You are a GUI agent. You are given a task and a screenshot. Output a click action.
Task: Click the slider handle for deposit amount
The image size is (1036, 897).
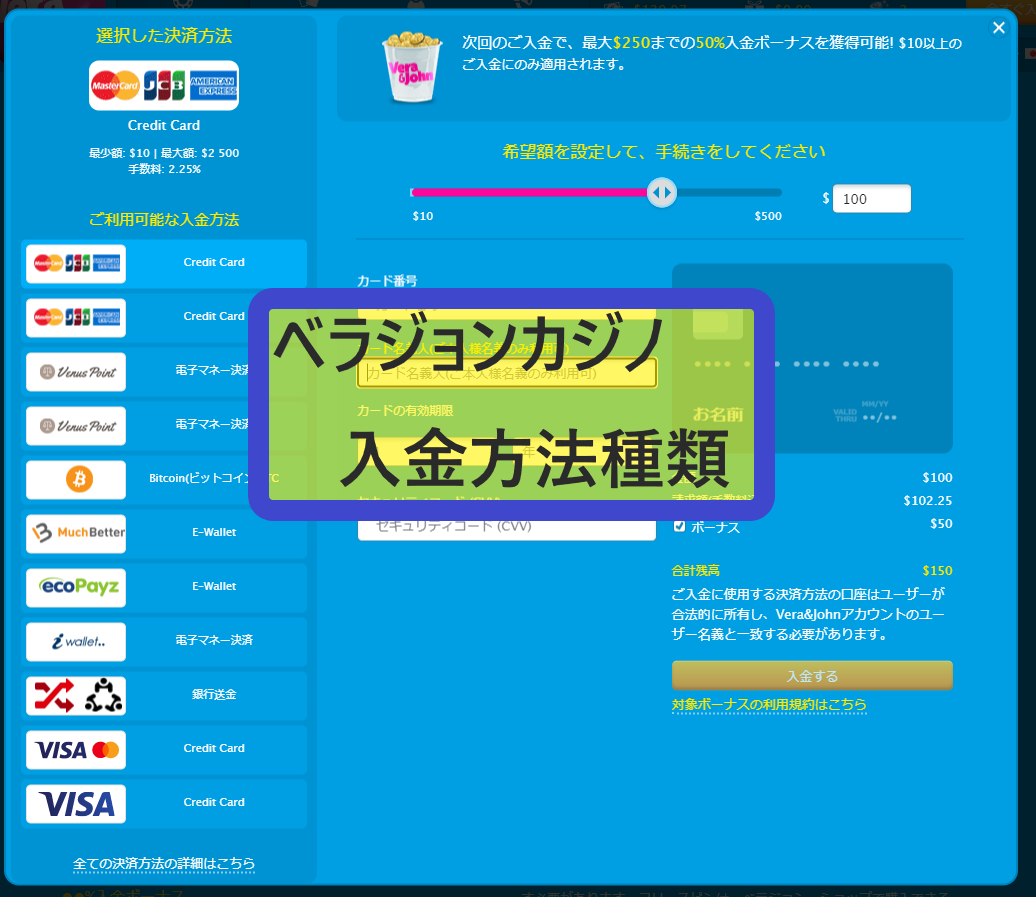[661, 193]
